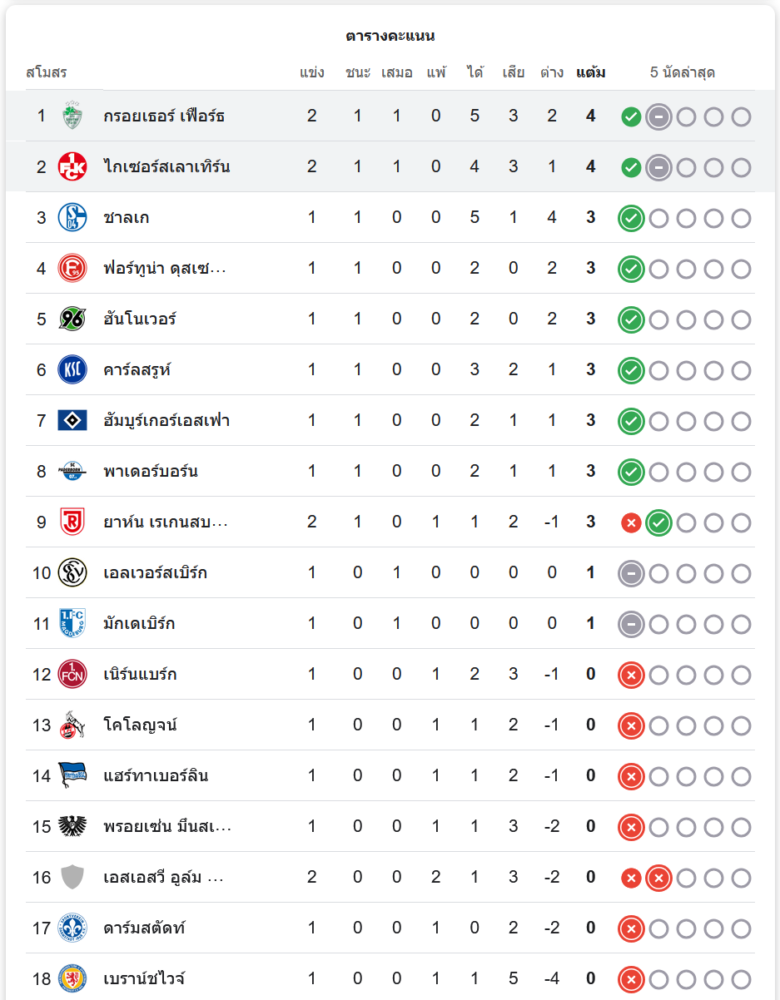
Task: Open the Hertha Berlin flag logo
Action: pos(72,776)
